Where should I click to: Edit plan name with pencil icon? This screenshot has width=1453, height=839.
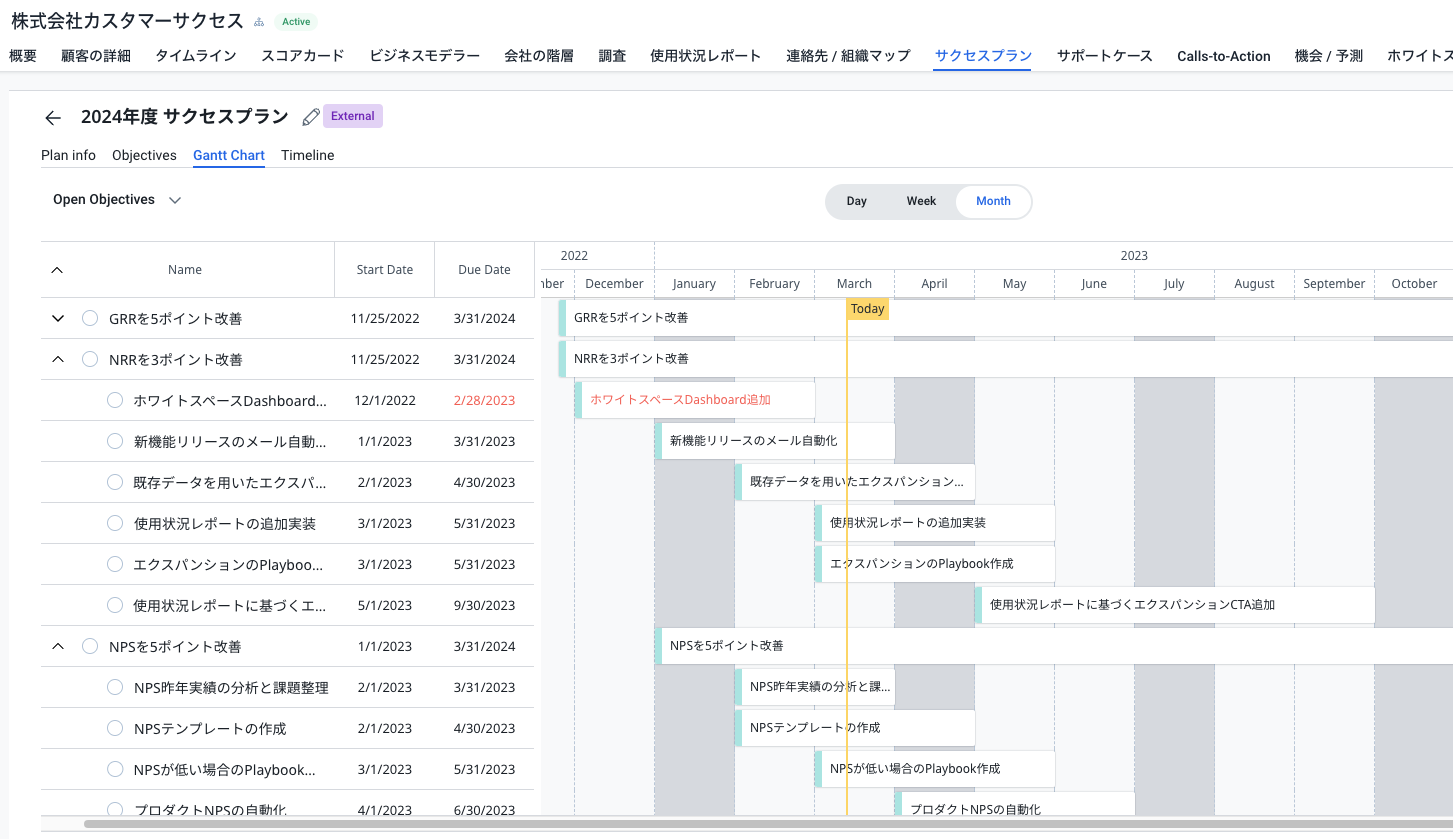(x=311, y=117)
